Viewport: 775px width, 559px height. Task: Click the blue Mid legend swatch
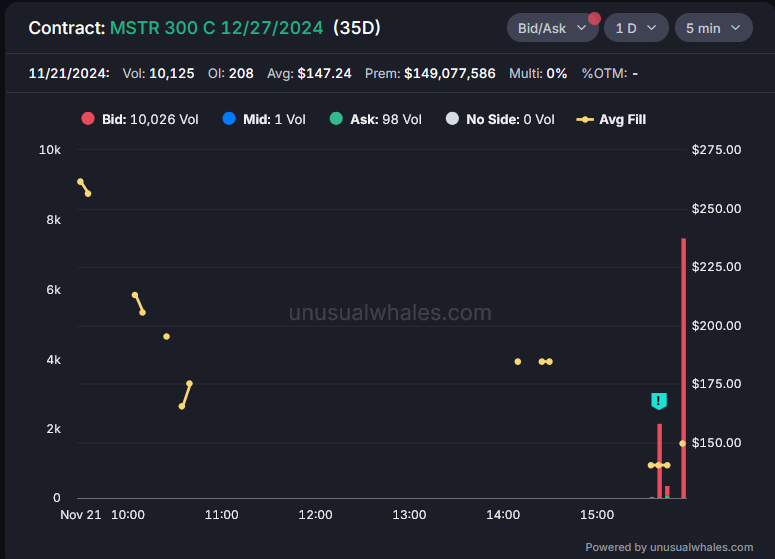point(229,119)
